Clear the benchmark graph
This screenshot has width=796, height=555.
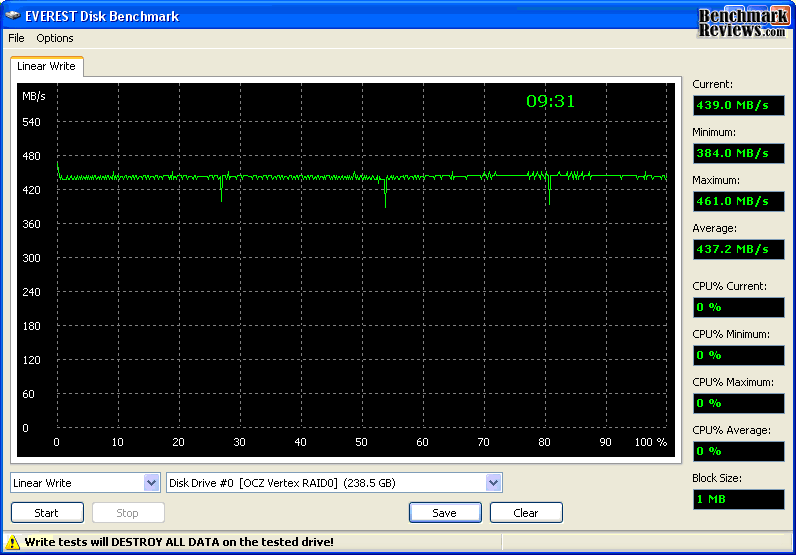pyautogui.click(x=526, y=513)
